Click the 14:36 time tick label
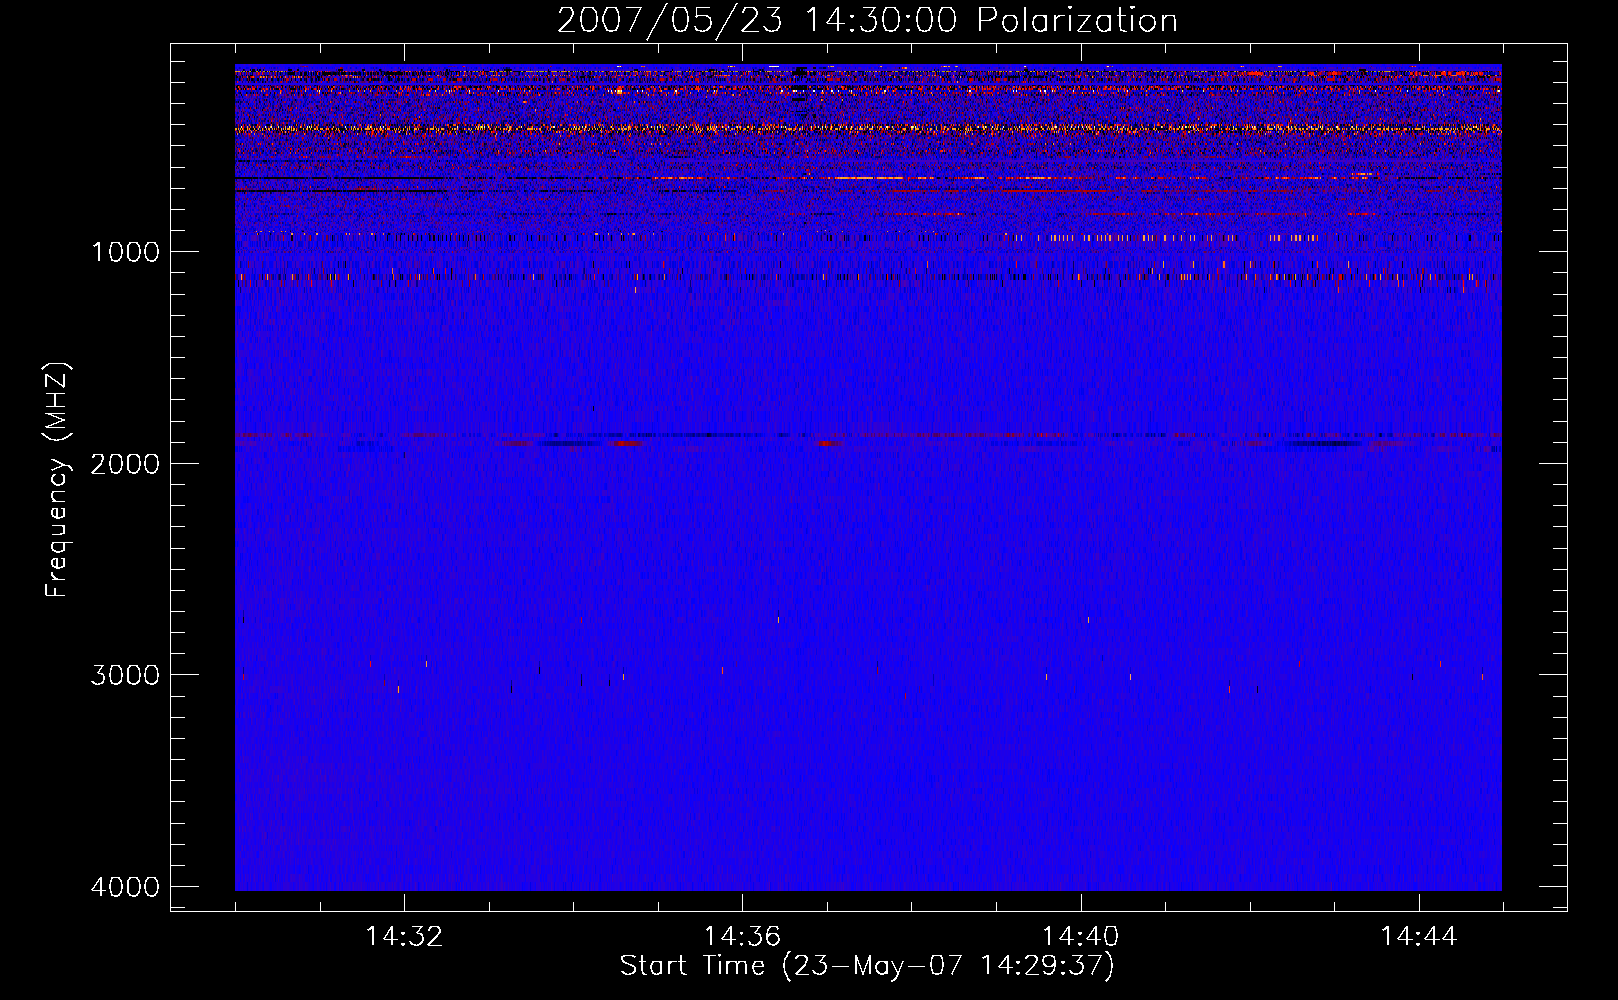The width and height of the screenshot is (1618, 1000). [x=742, y=937]
